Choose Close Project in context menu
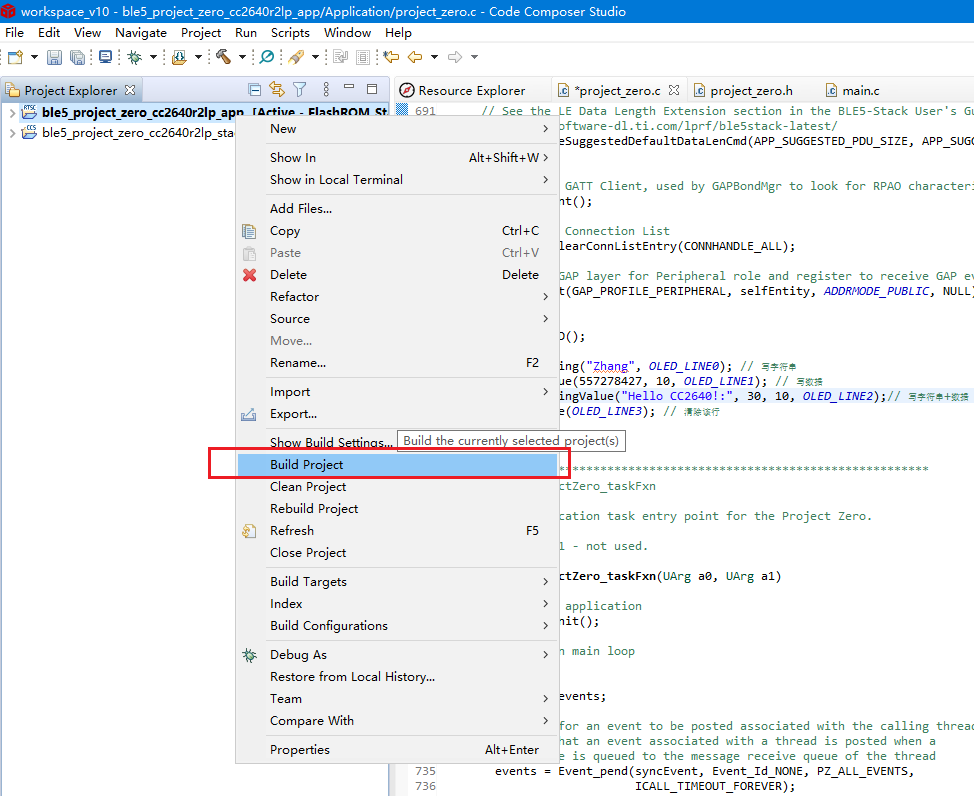 point(398,553)
